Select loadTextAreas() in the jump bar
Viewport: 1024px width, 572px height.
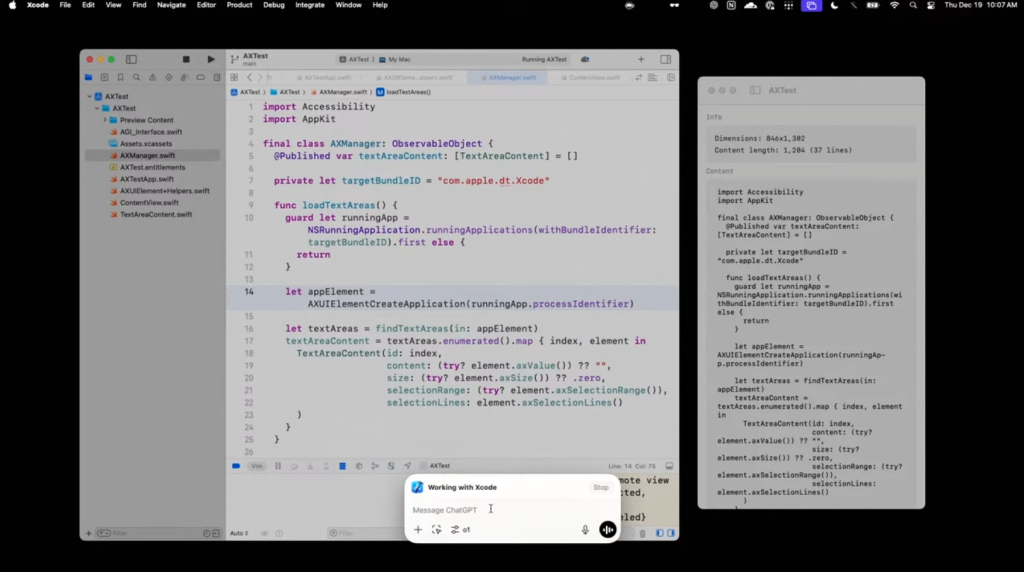pos(407,92)
